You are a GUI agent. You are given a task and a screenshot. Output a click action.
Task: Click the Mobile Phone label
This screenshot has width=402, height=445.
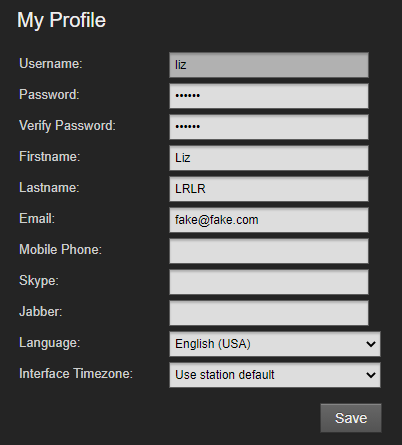(60, 249)
